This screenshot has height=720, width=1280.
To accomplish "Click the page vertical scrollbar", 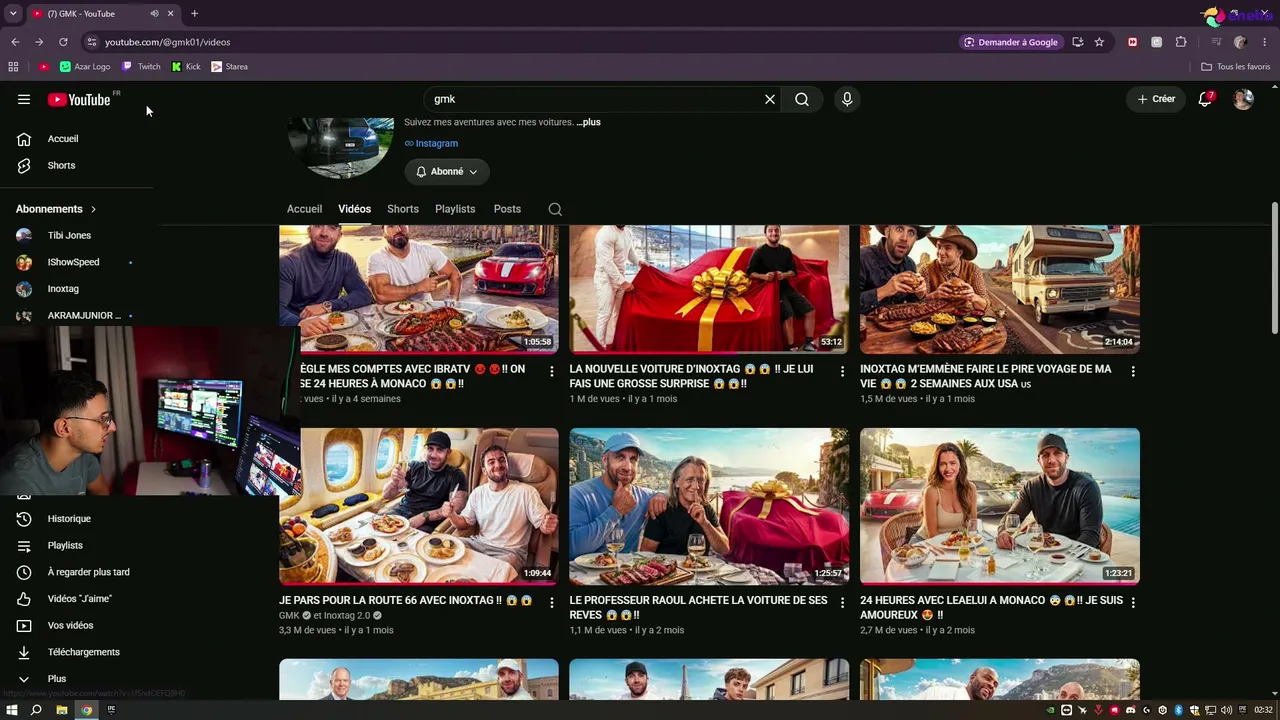I will (x=1274, y=268).
